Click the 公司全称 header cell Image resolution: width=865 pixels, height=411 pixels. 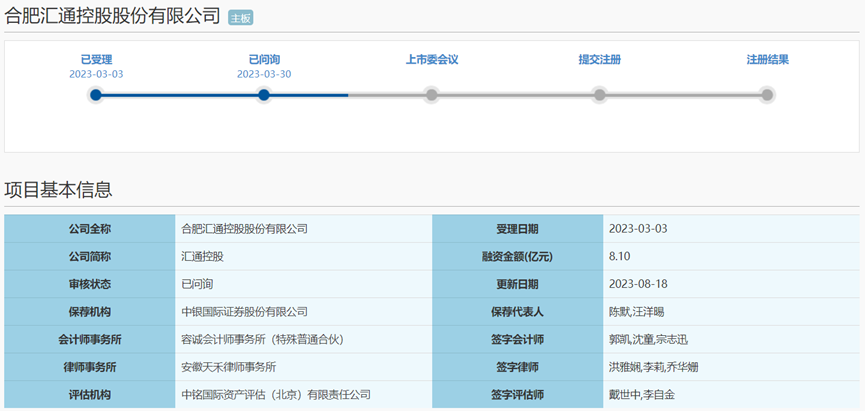point(90,229)
